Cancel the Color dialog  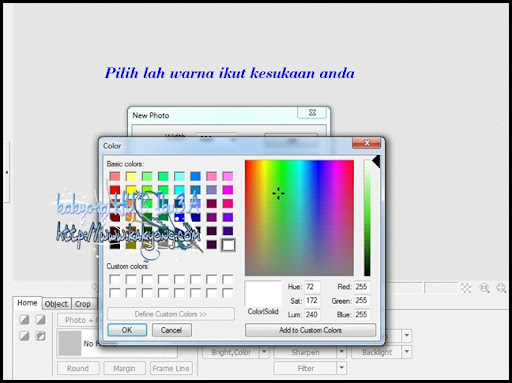pyautogui.click(x=171, y=330)
